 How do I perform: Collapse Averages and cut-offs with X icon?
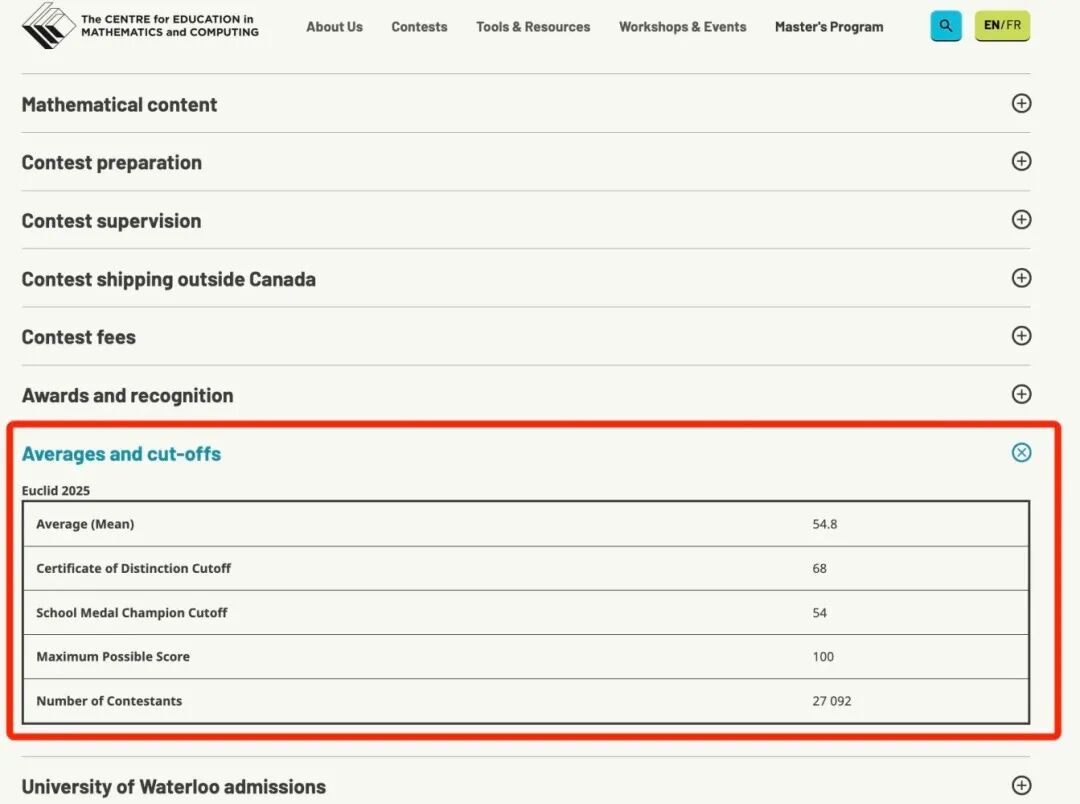1021,453
